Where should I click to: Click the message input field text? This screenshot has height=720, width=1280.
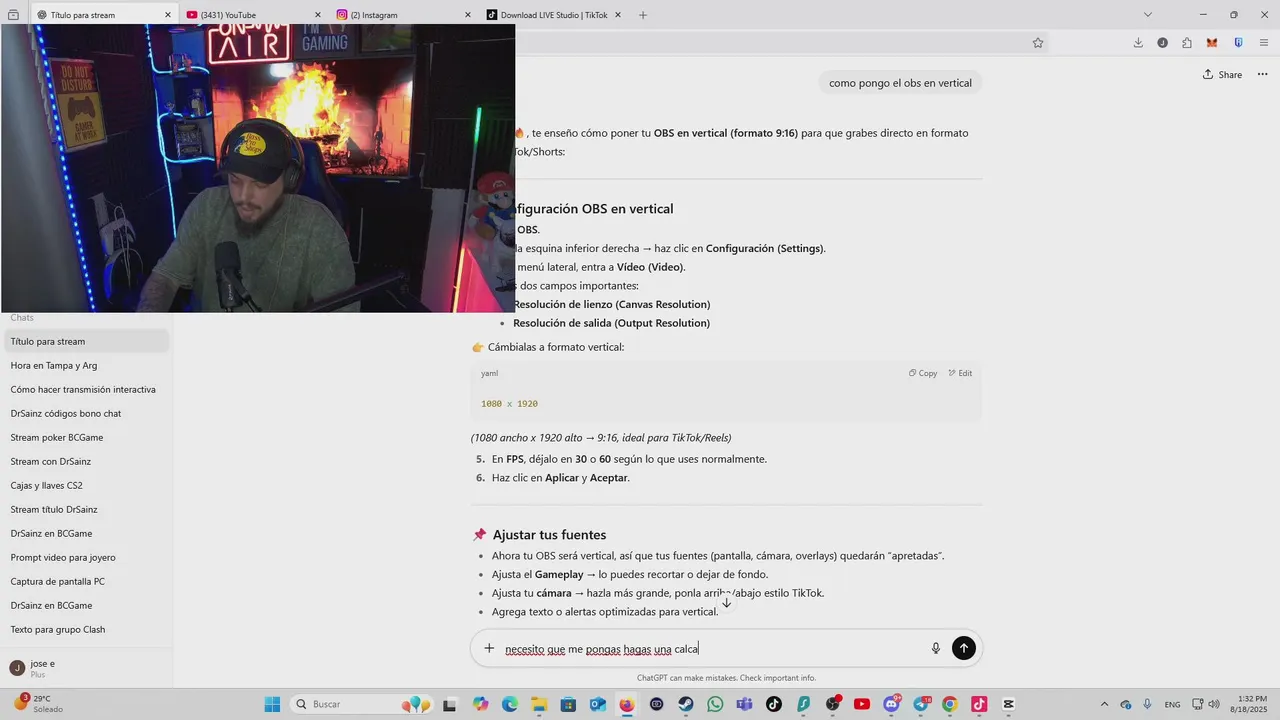click(x=601, y=649)
